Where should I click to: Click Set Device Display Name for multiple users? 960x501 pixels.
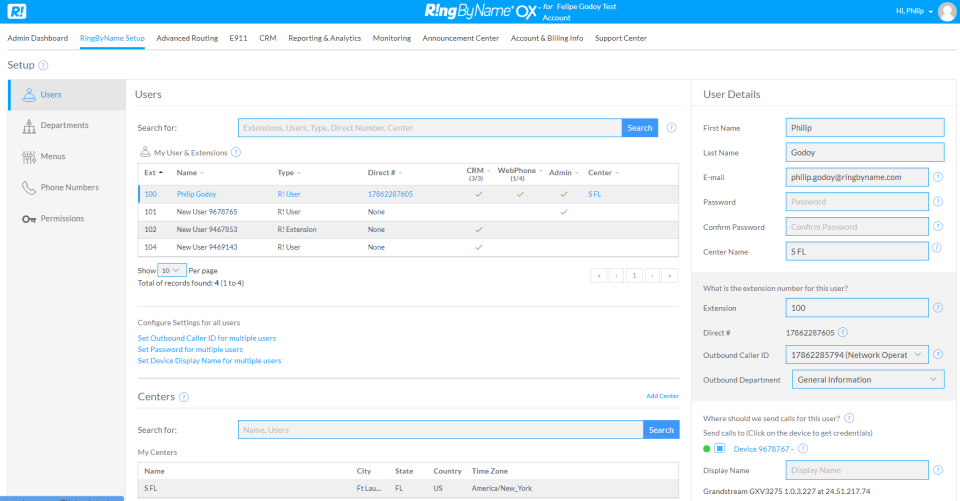[x=209, y=361]
